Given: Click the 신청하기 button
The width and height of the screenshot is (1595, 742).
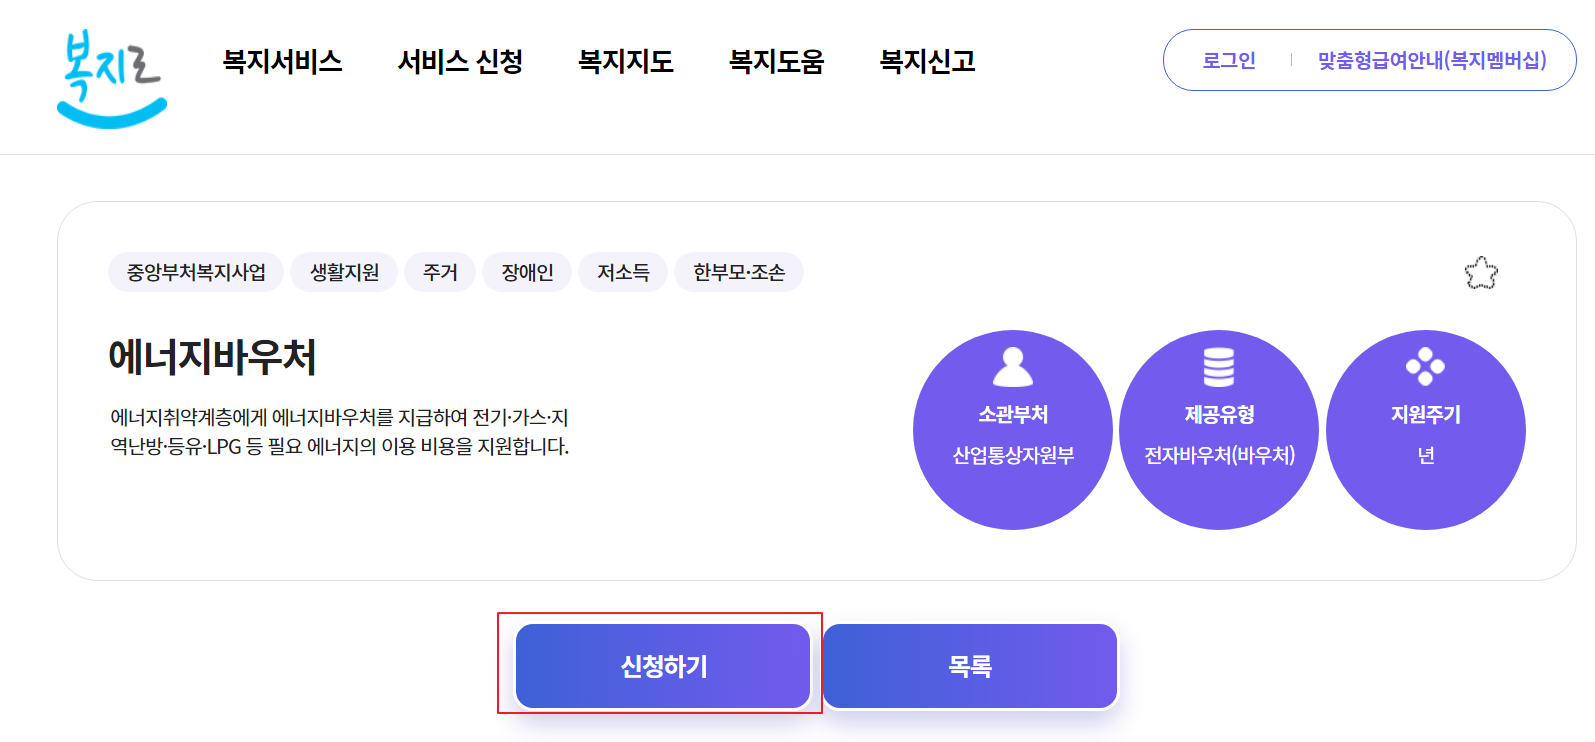Looking at the screenshot, I should coord(663,666).
